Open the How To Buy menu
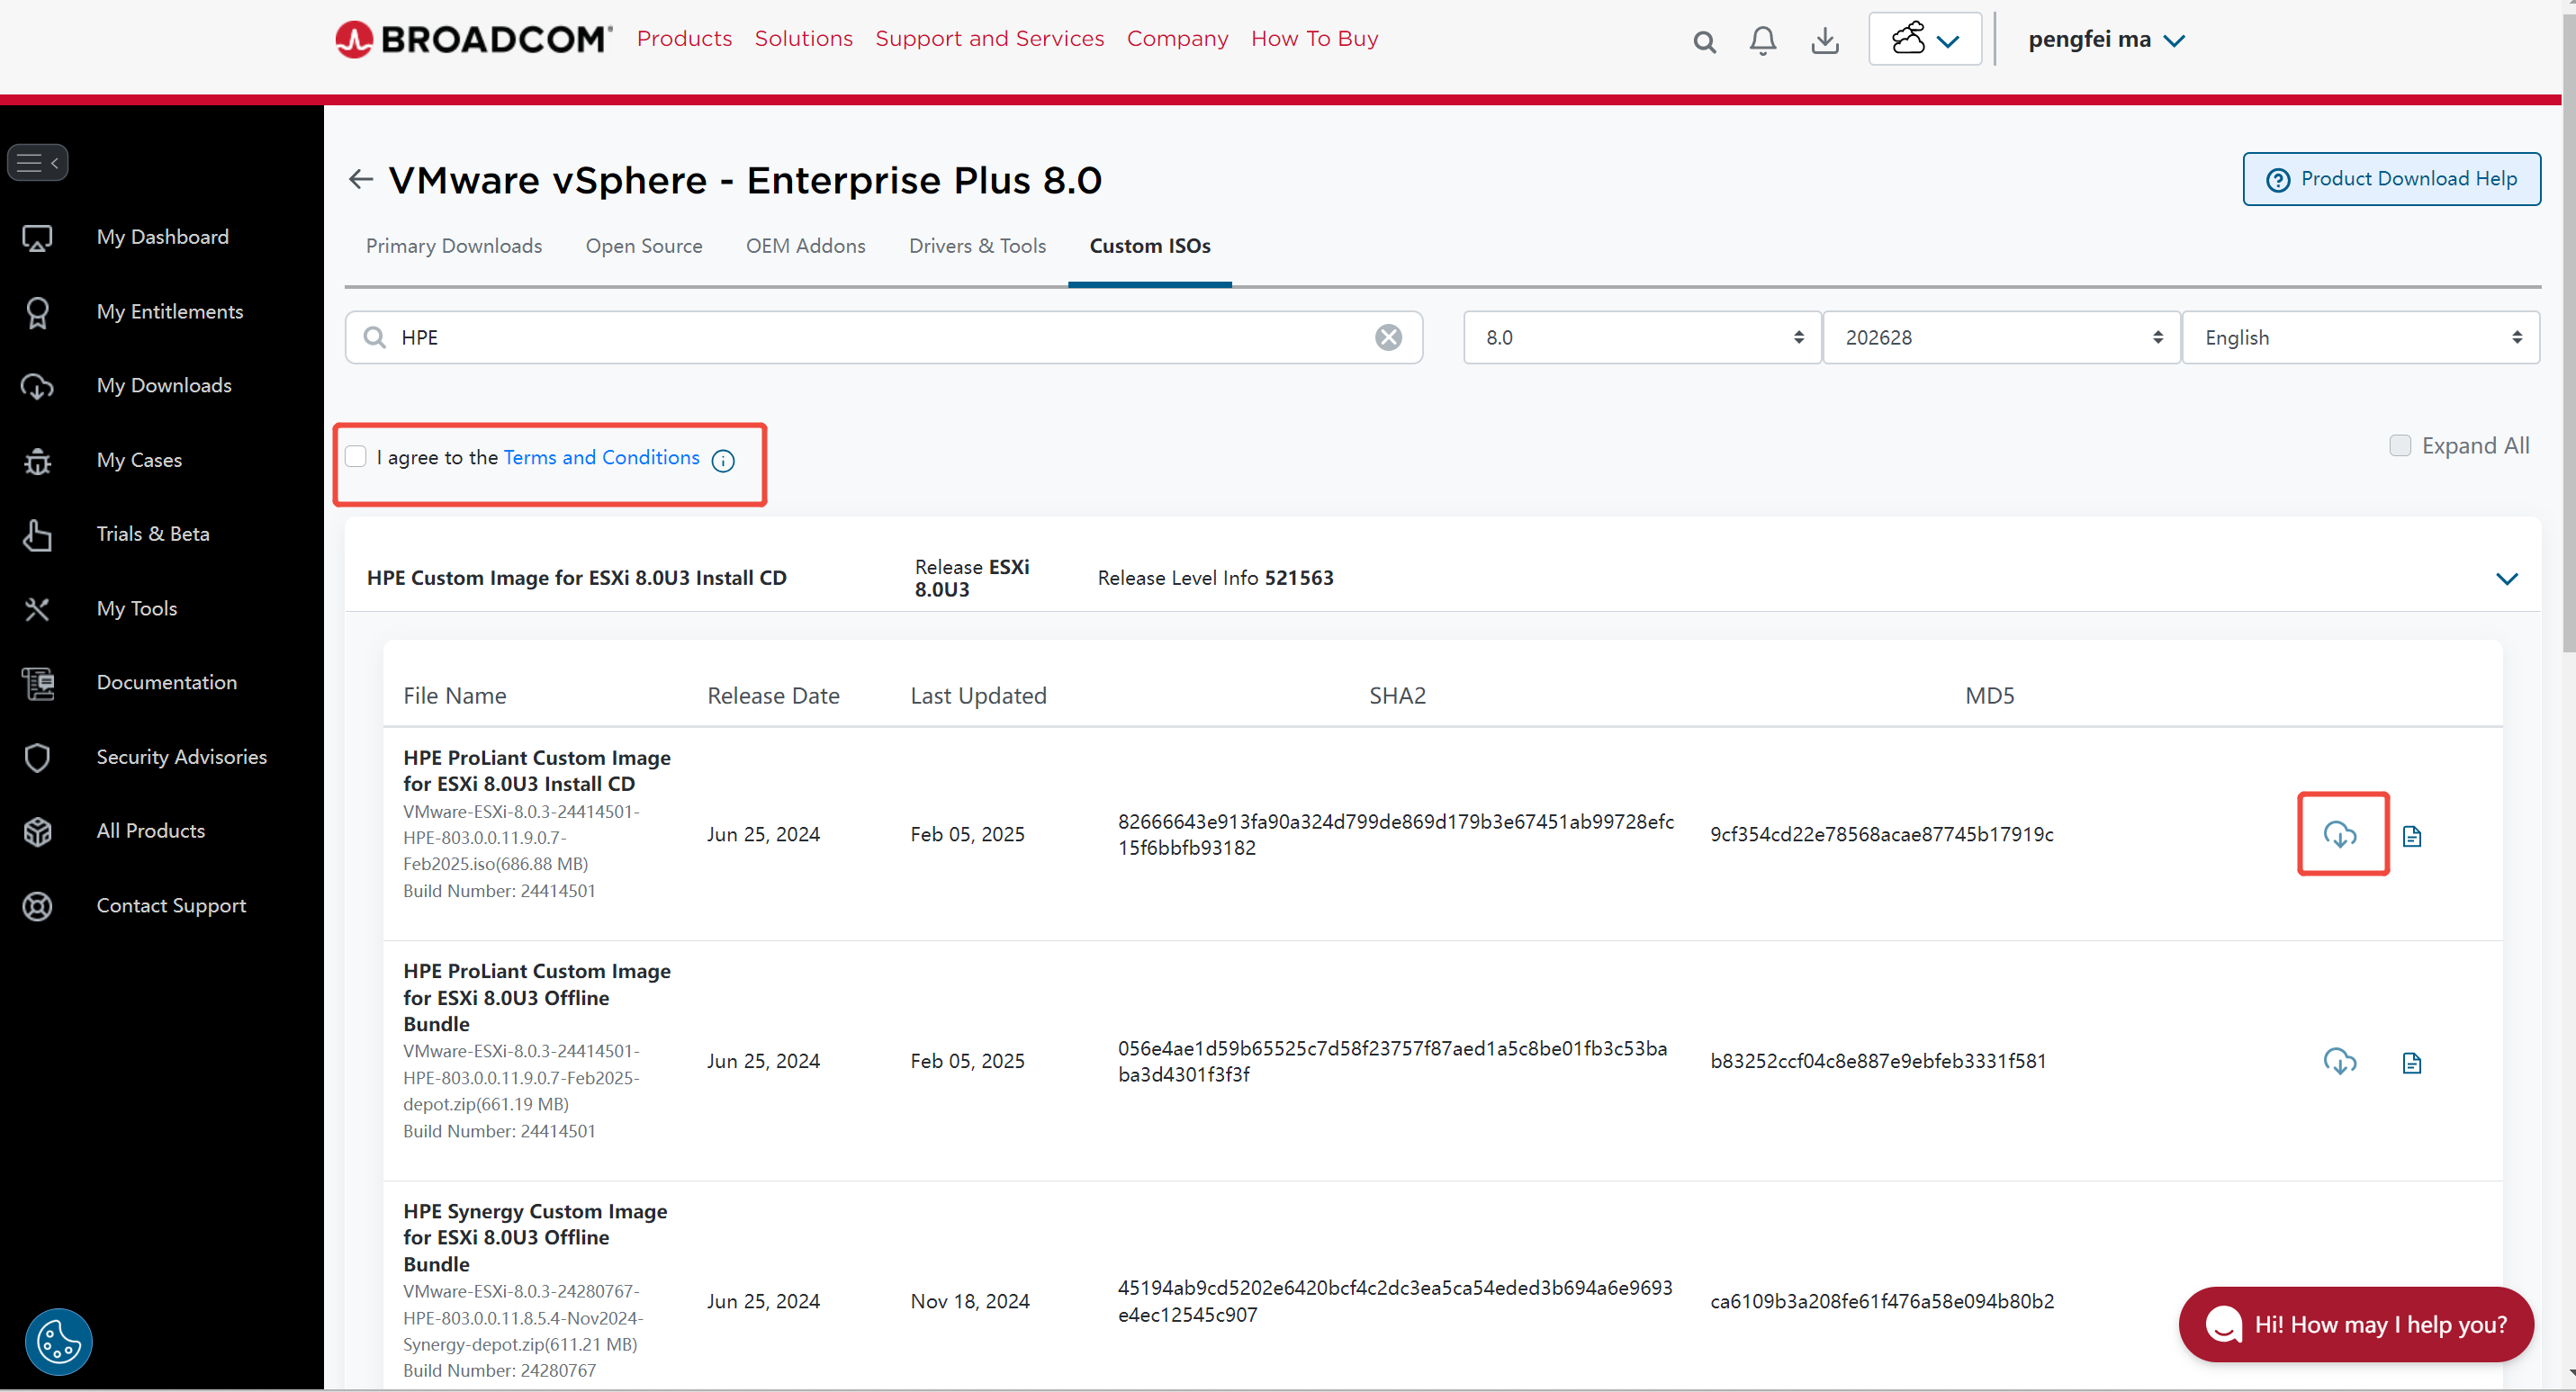The width and height of the screenshot is (2576, 1392). (1314, 39)
